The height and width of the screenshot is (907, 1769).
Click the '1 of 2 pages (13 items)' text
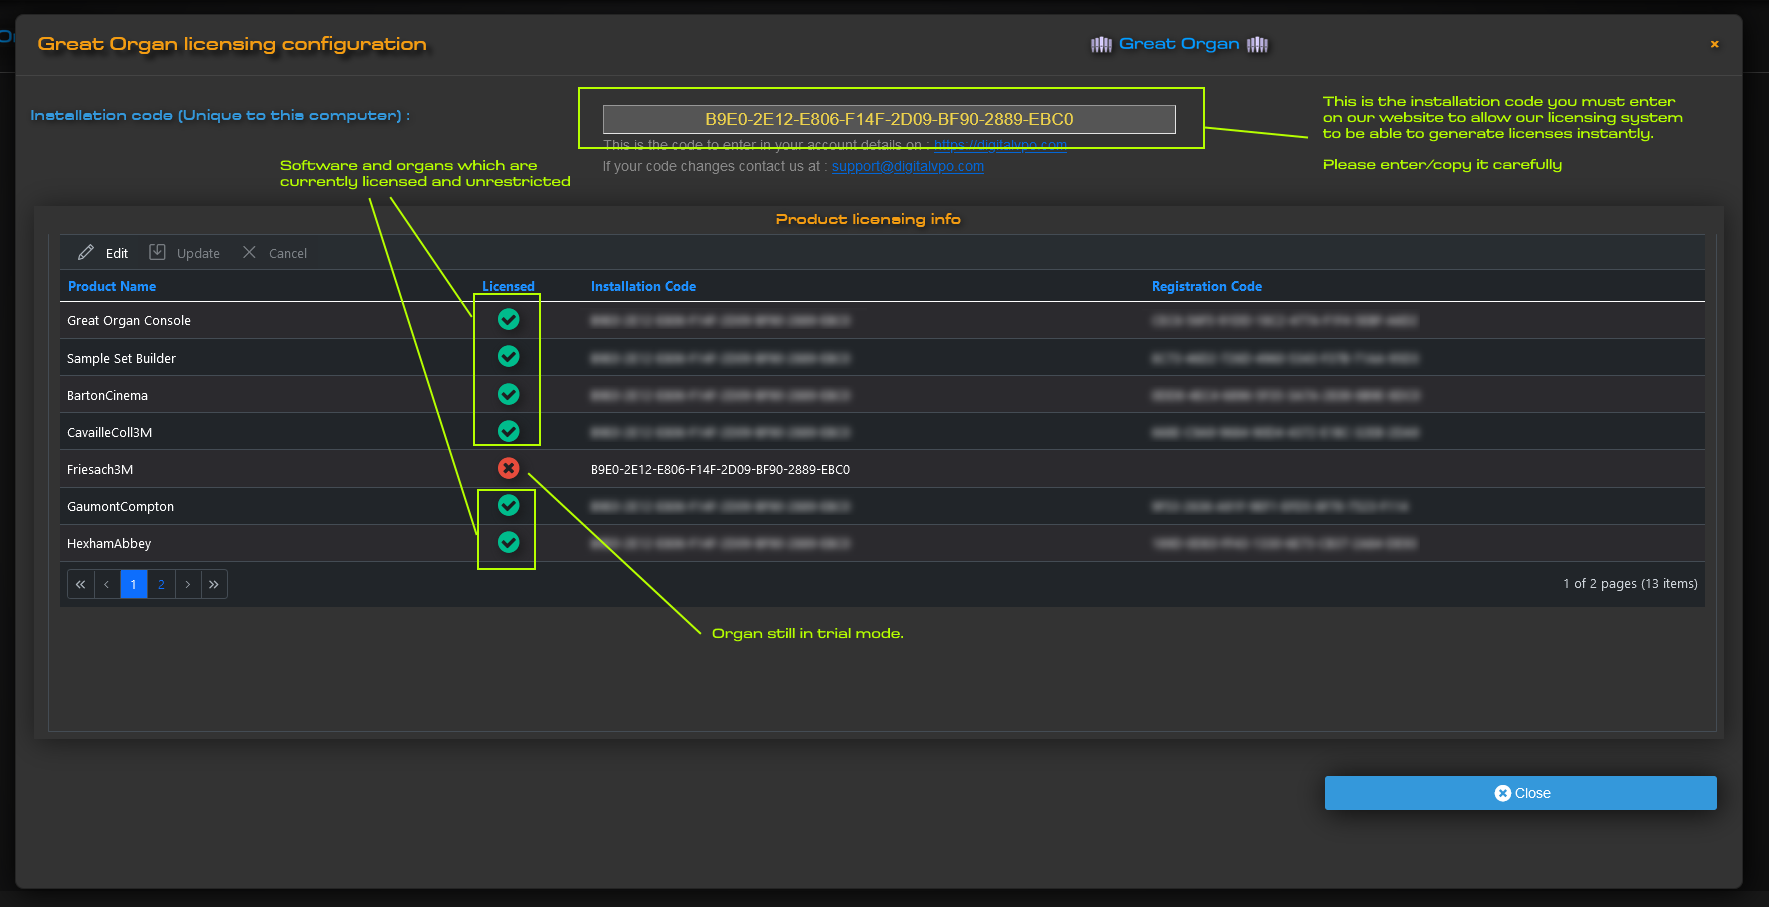1630,583
